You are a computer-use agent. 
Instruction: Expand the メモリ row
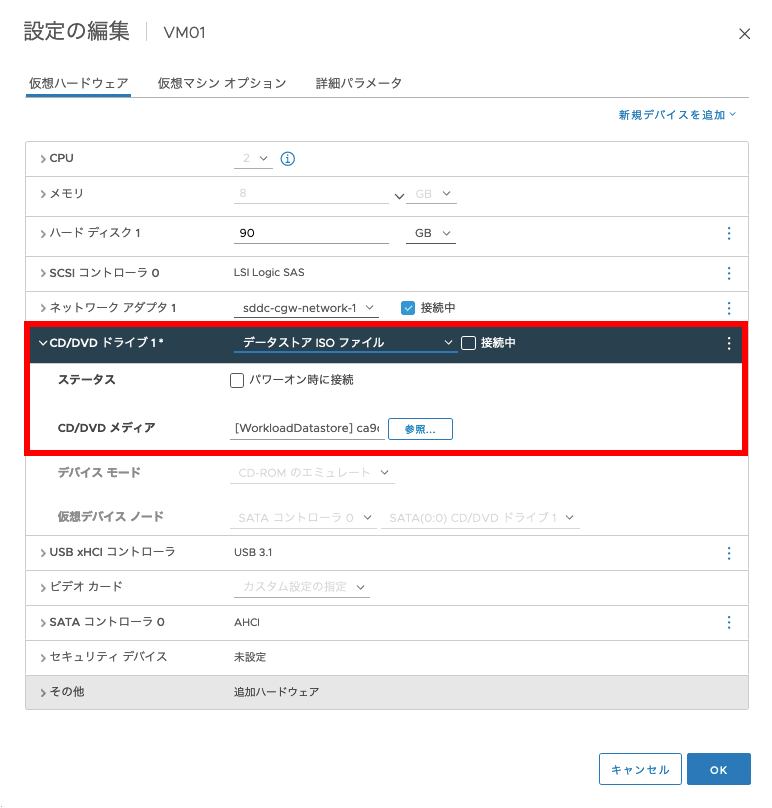pos(43,194)
